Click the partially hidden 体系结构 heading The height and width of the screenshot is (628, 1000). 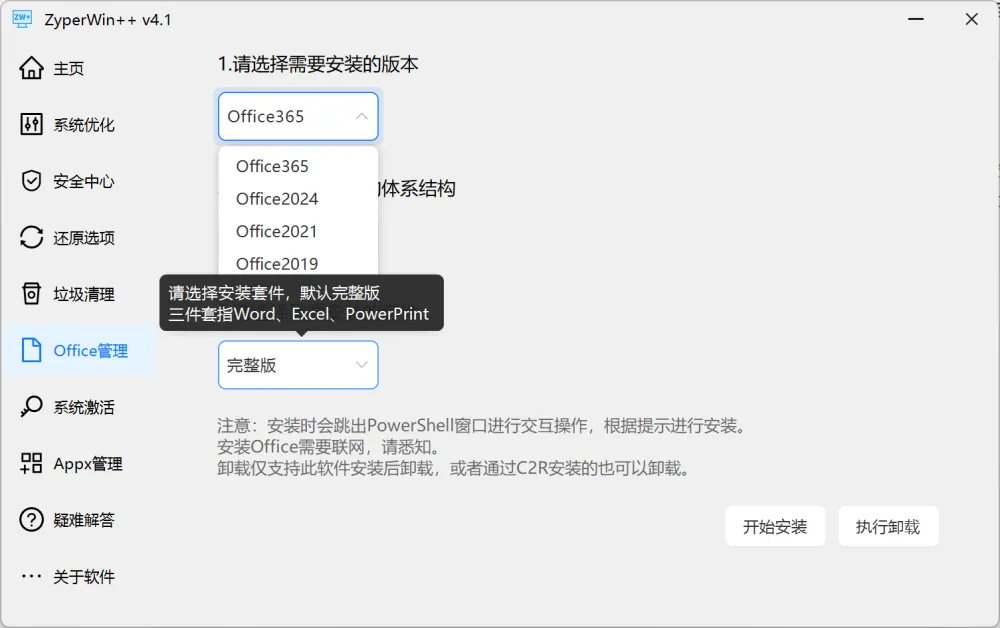tap(418, 189)
